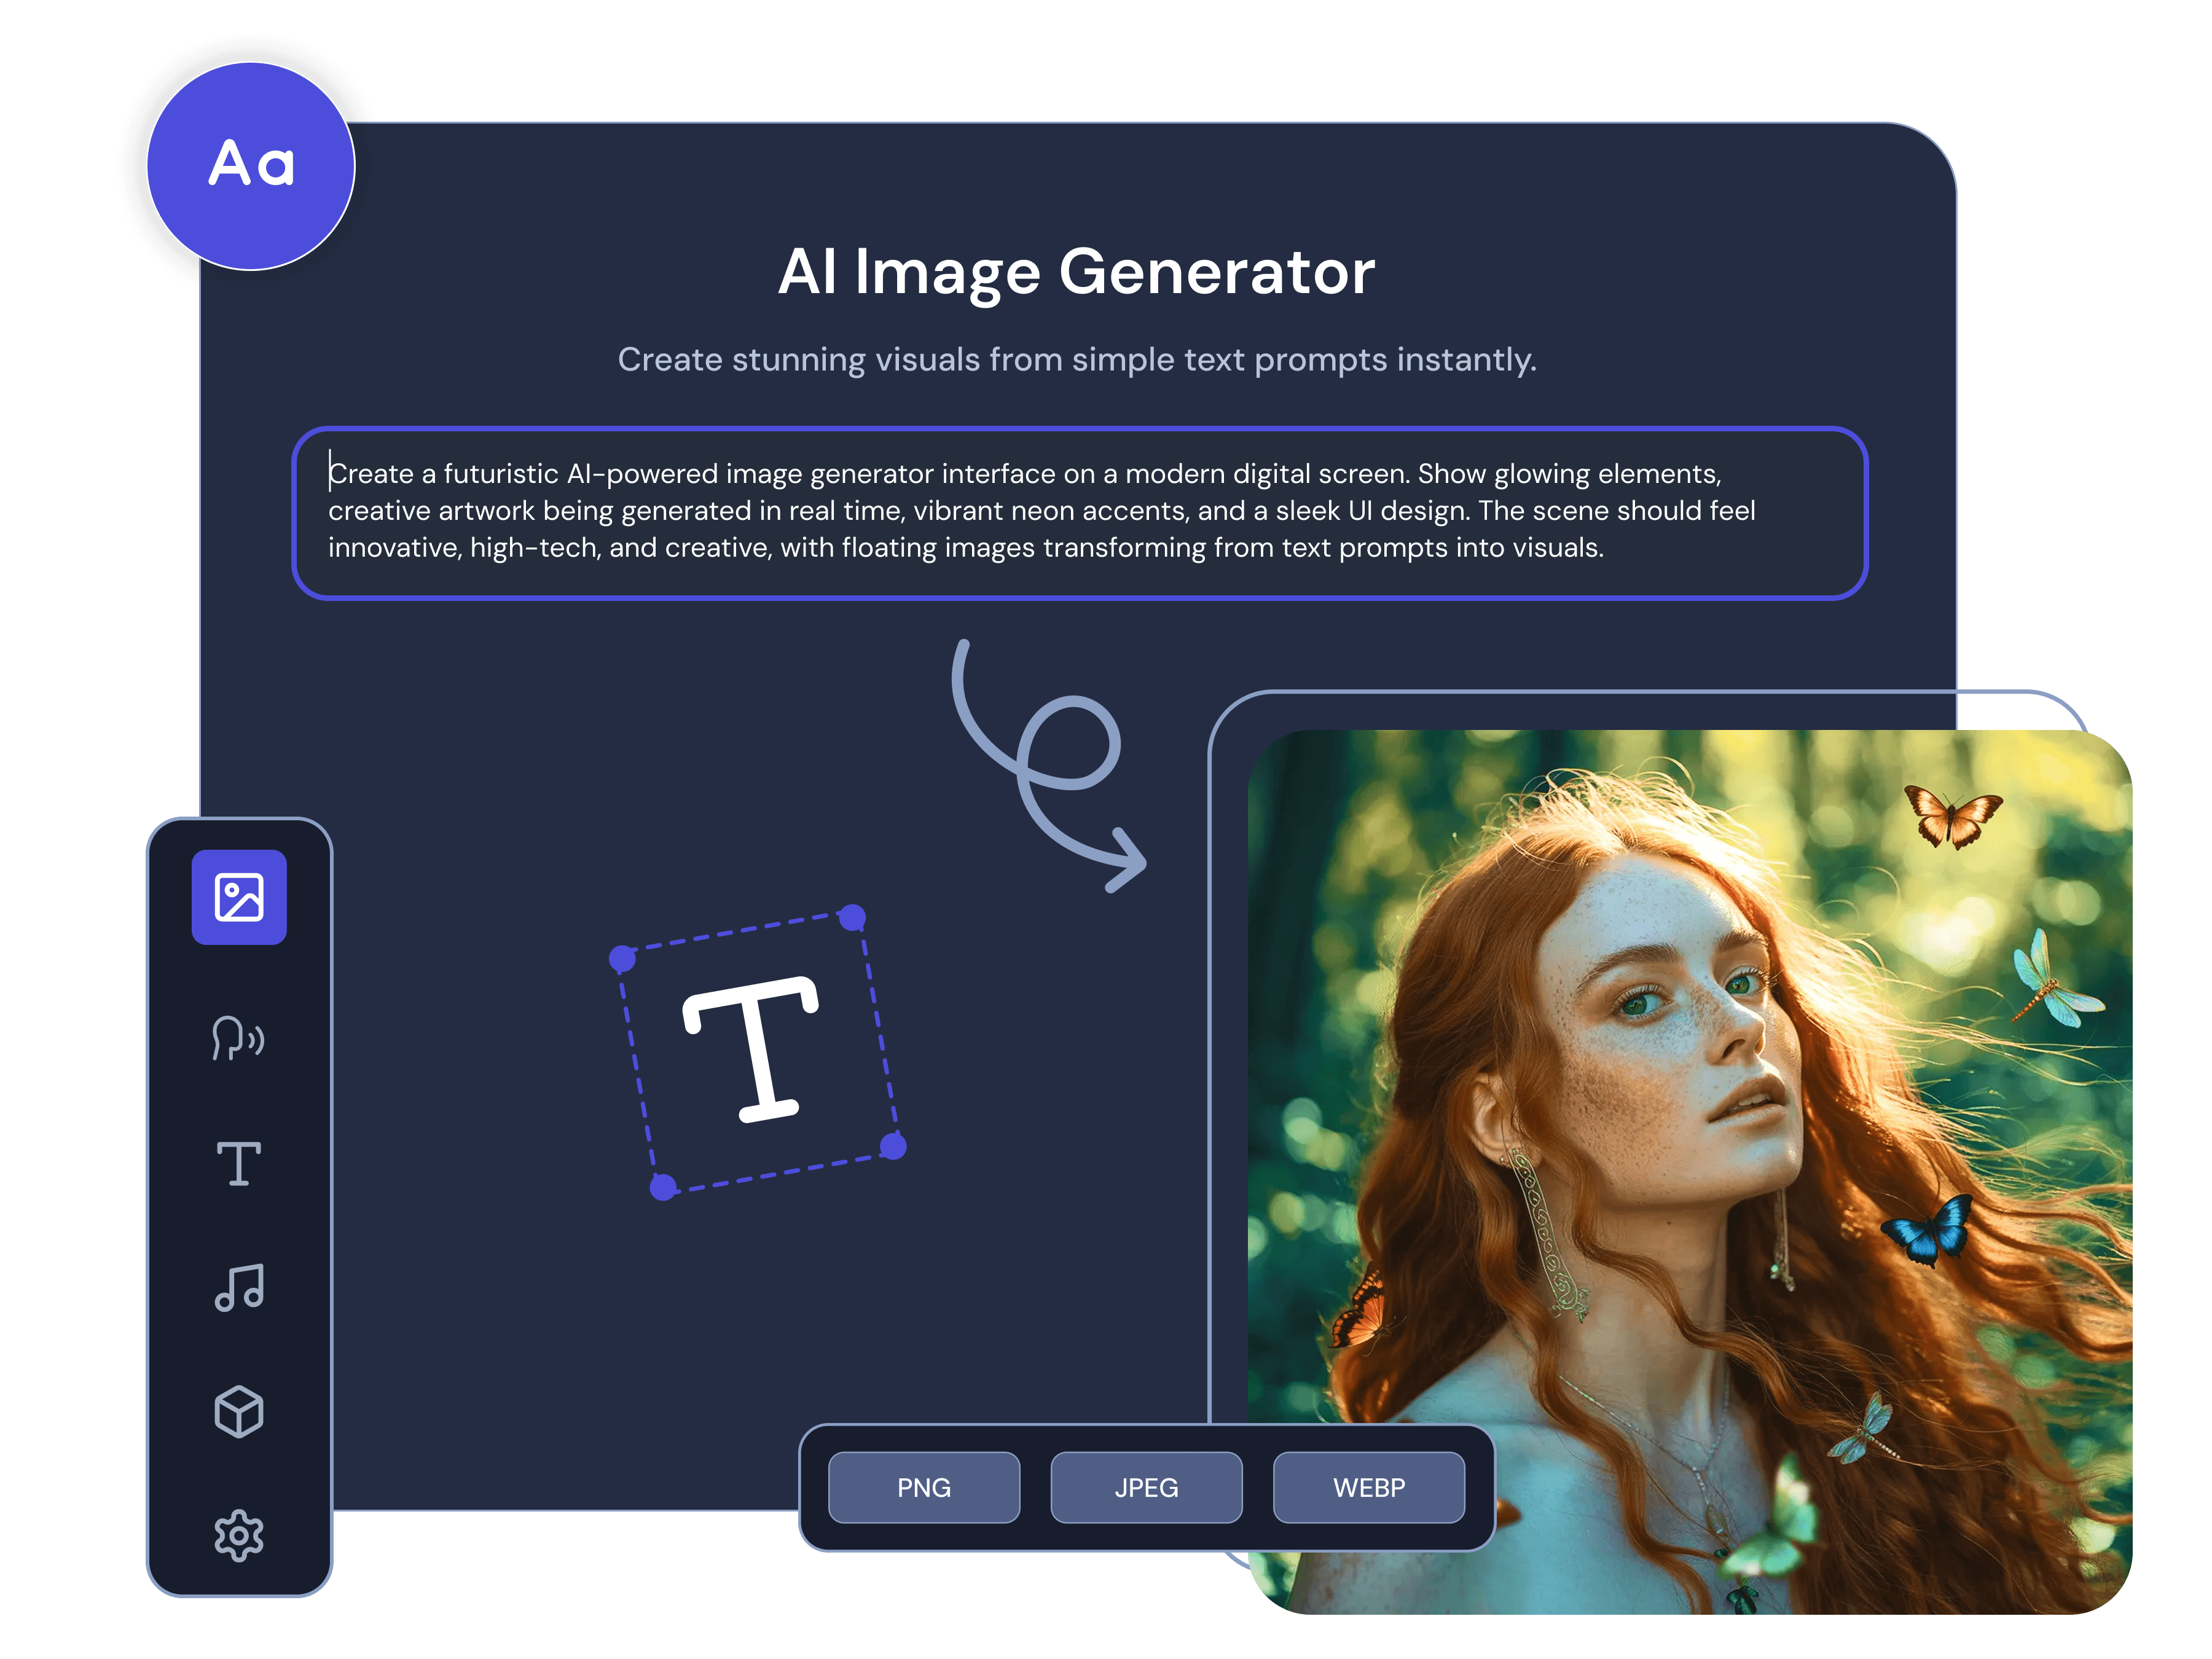
Task: Select the Text tool in sidebar
Action: [239, 1163]
